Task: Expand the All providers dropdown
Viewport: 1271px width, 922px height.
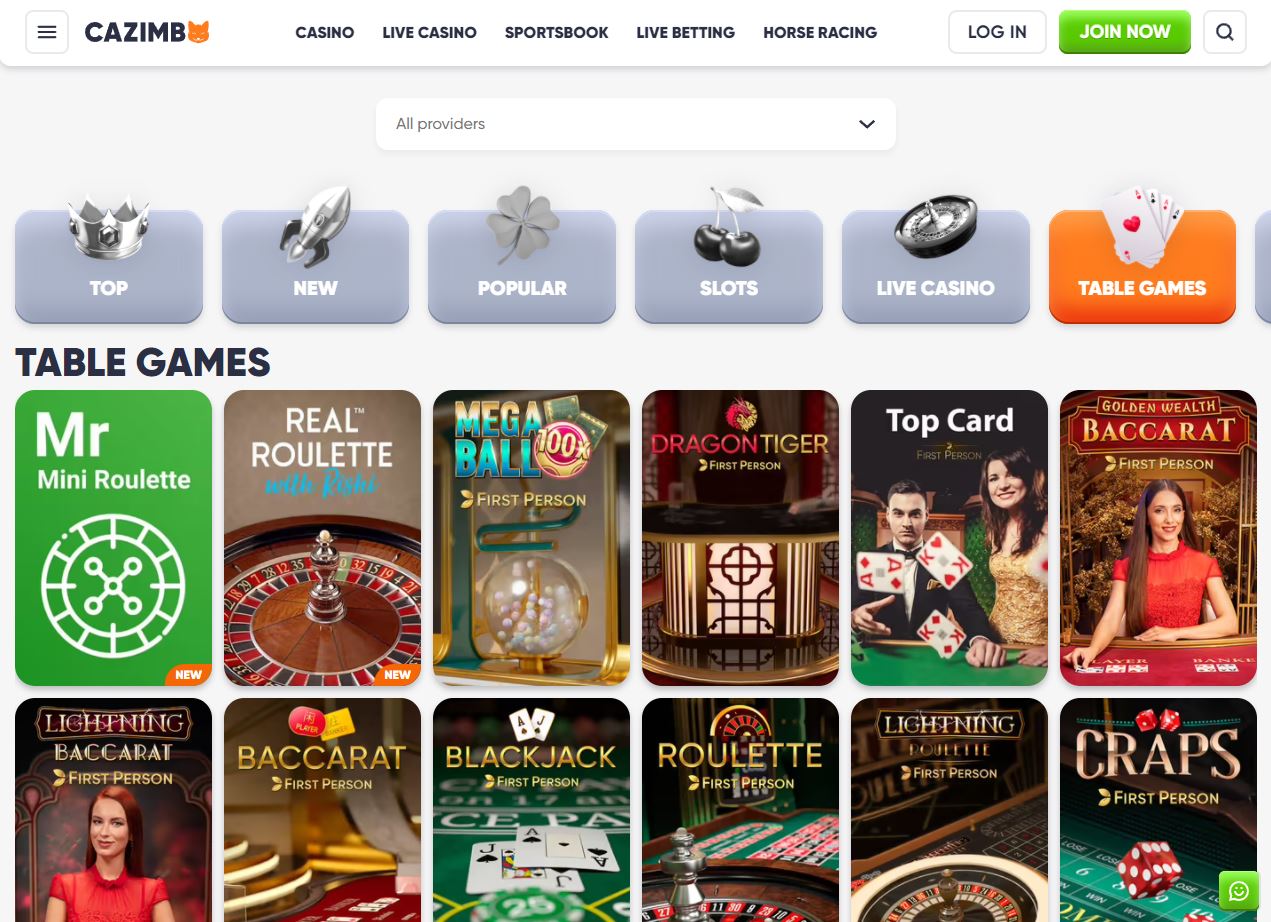Action: click(636, 124)
